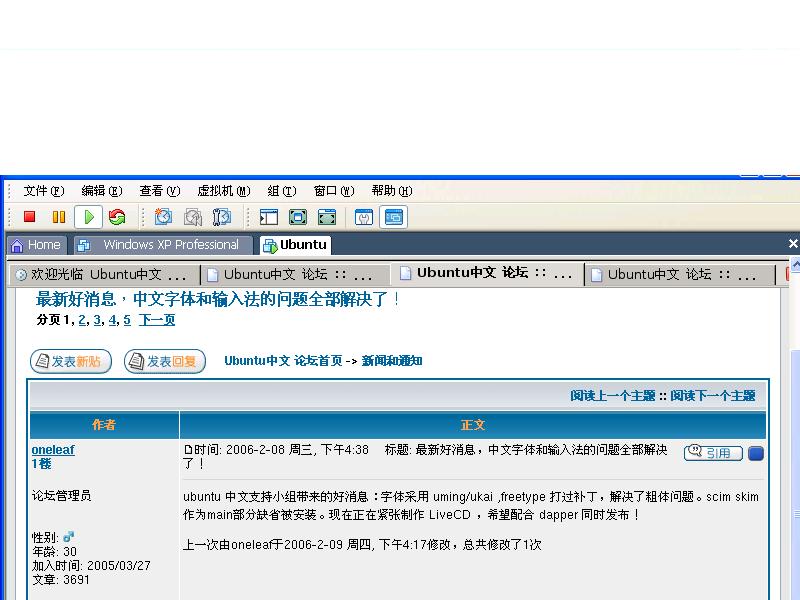The width and height of the screenshot is (800, 600).
Task: Click the 上一次由oneleaf edit note line
Action: 362,544
